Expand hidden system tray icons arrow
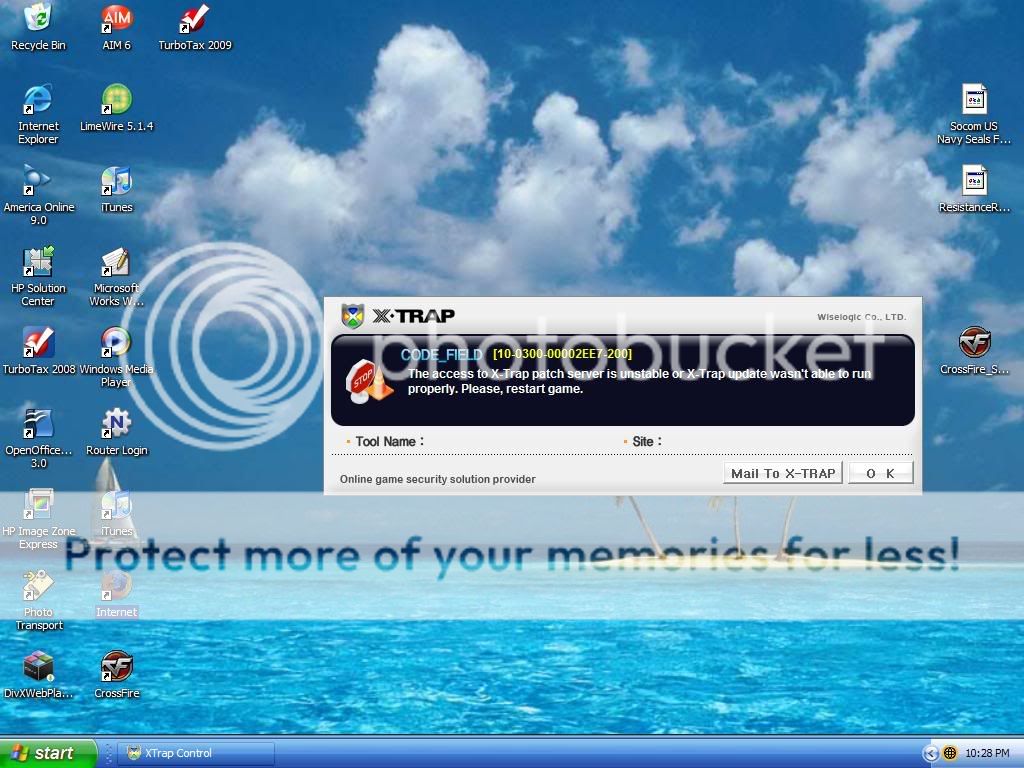 (x=930, y=753)
